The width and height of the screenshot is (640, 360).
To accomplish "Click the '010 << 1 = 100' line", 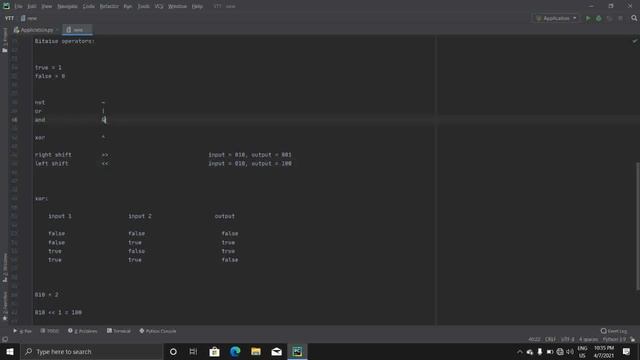I will pyautogui.click(x=58, y=313).
